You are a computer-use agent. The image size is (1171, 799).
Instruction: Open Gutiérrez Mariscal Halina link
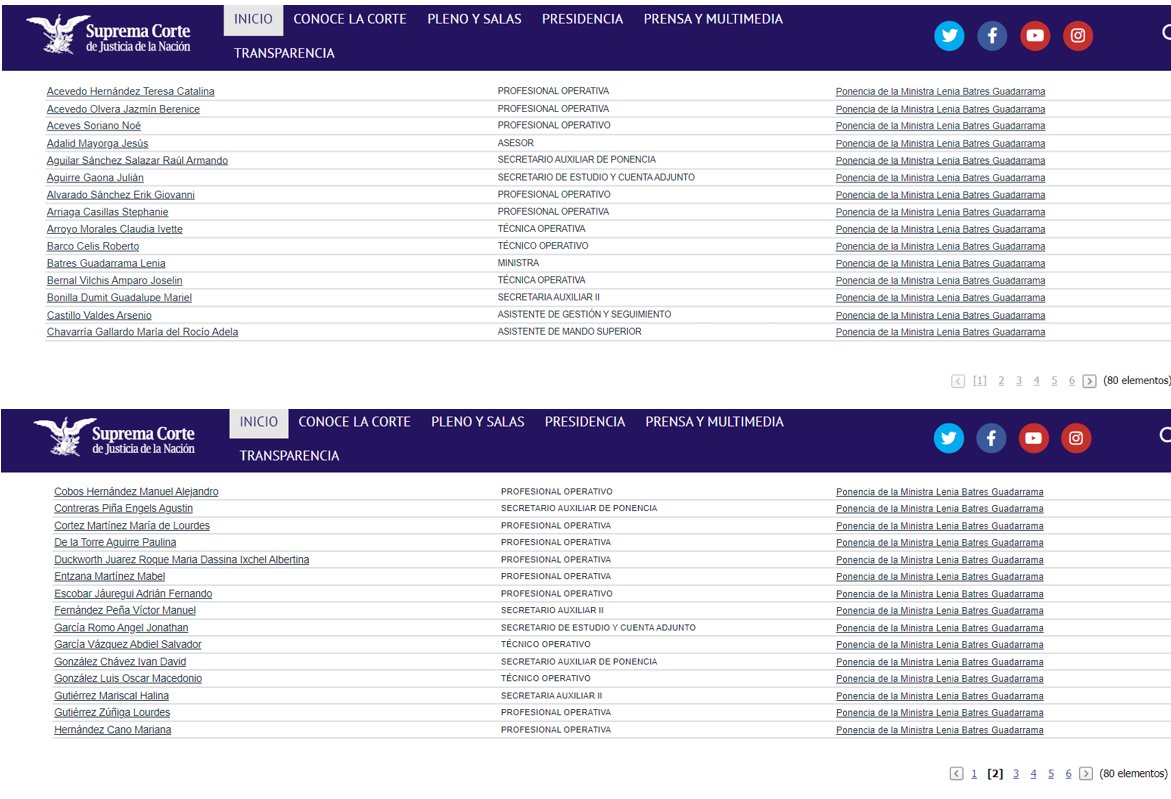tap(111, 696)
